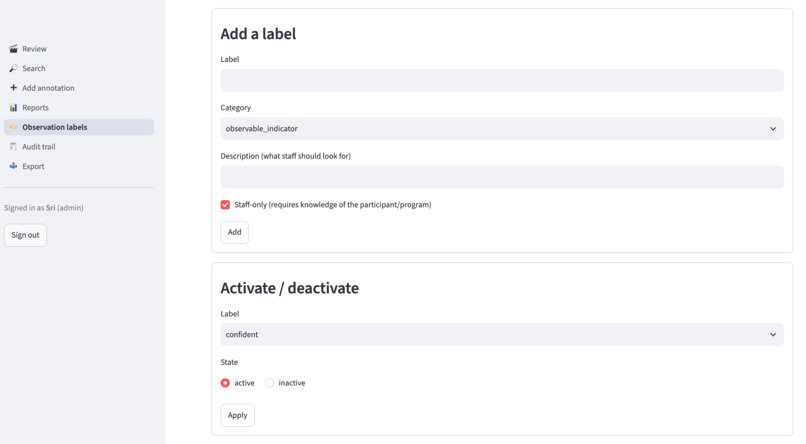This screenshot has height=444, width=806.
Task: Click the 'Add a label' heading
Action: coord(258,34)
